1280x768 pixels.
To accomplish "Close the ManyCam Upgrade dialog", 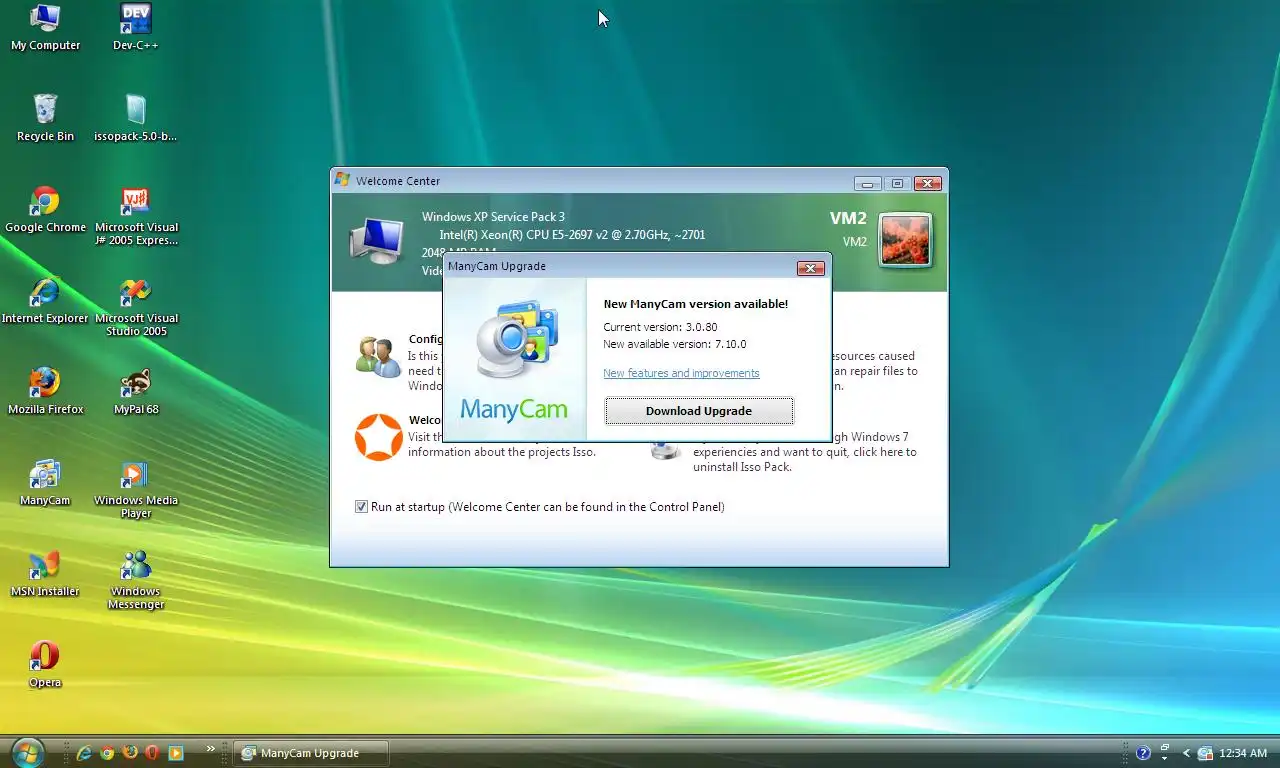I will [811, 268].
